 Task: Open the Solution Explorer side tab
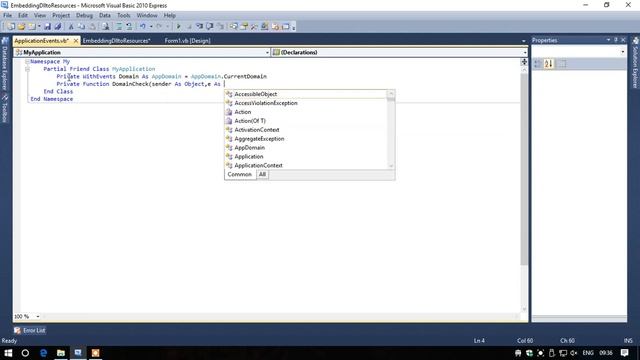tap(635, 63)
